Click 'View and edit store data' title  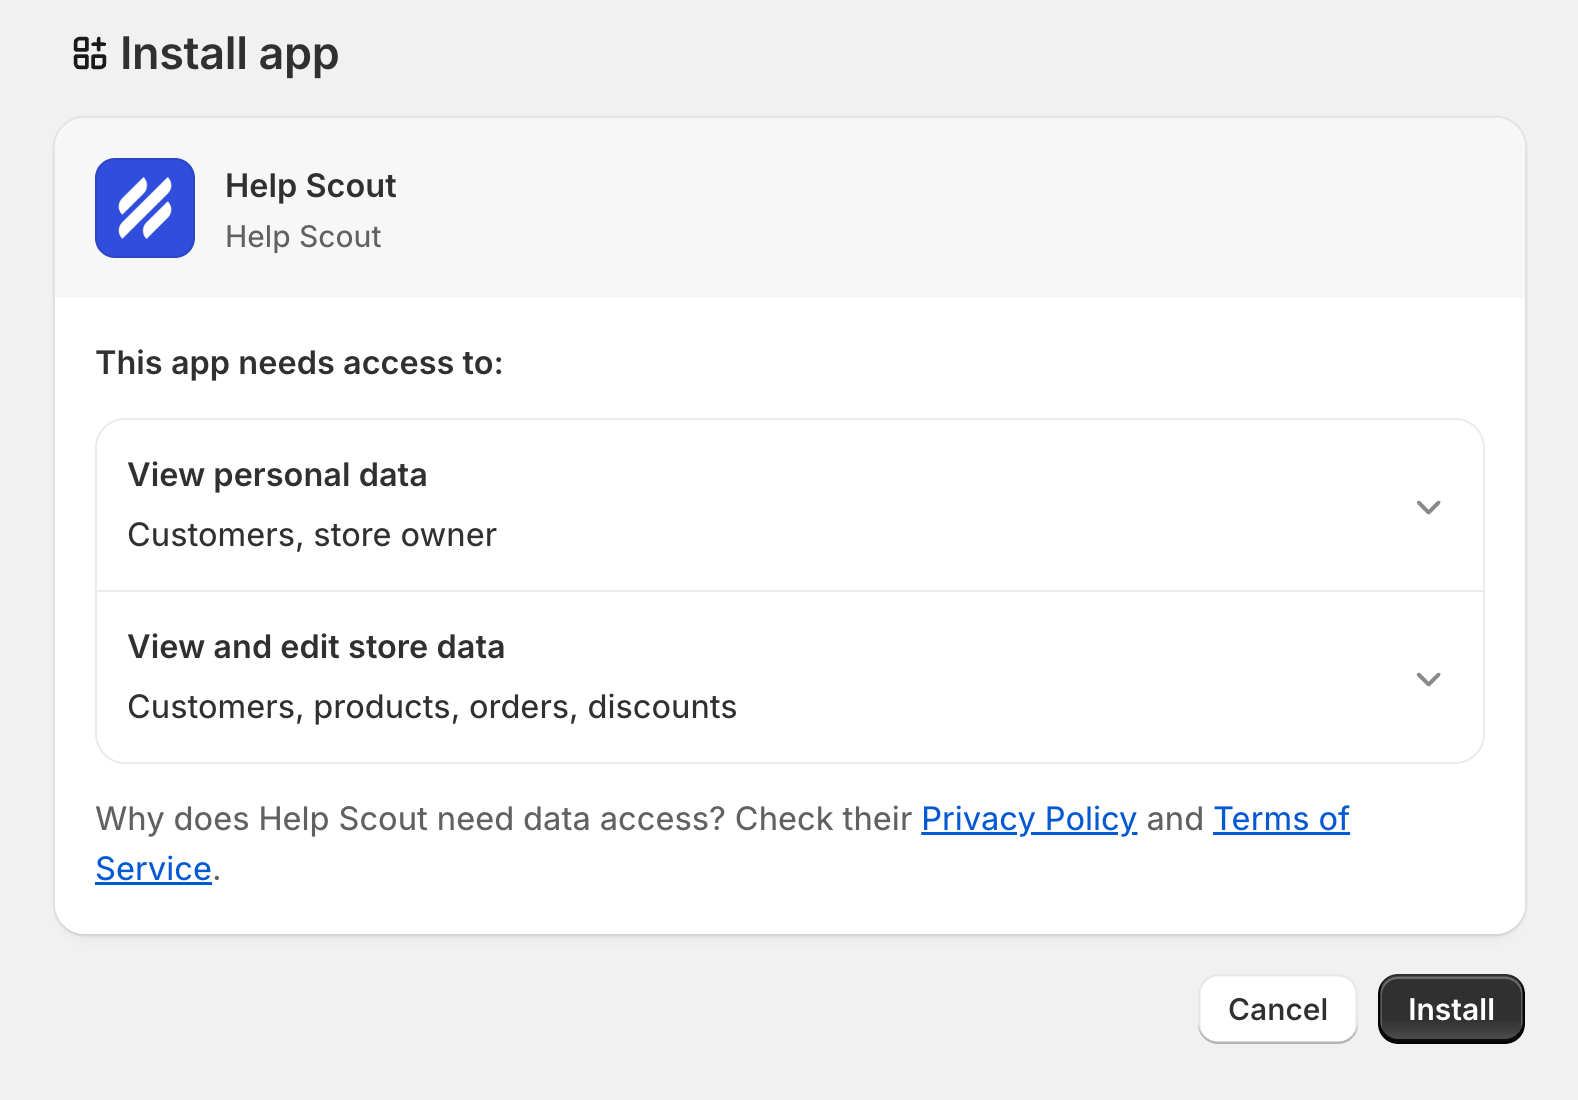316,647
